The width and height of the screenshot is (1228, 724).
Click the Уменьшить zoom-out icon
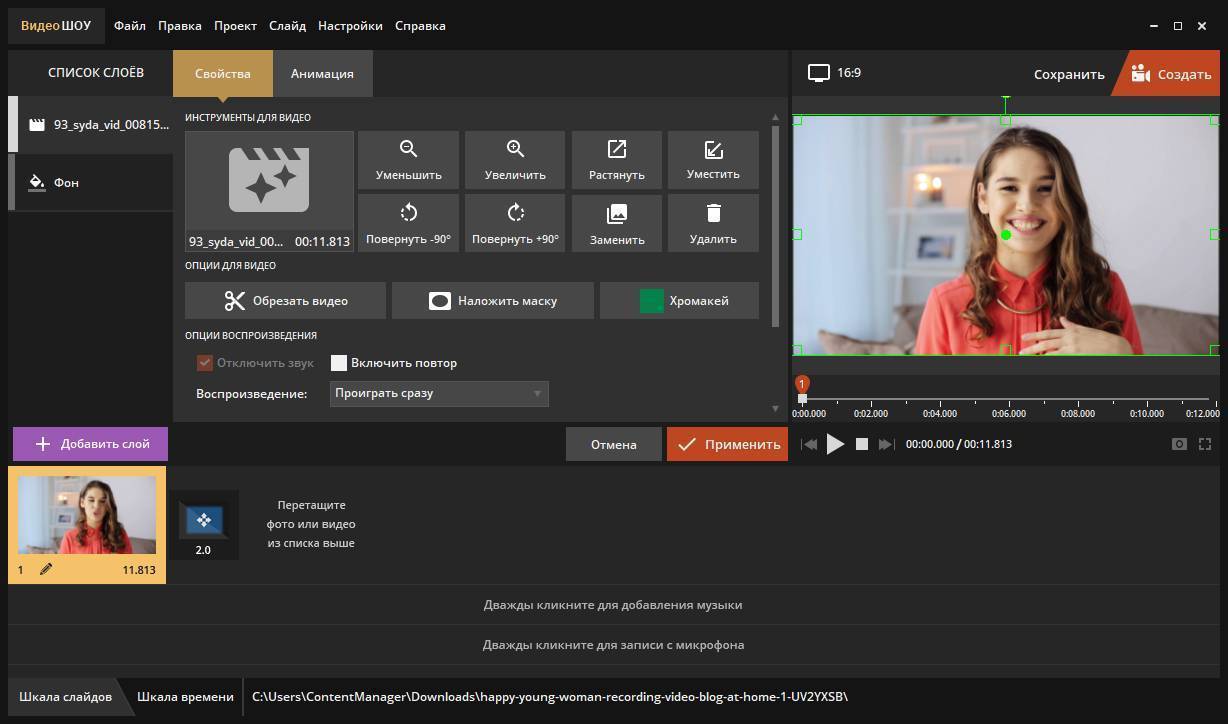pyautogui.click(x=408, y=150)
